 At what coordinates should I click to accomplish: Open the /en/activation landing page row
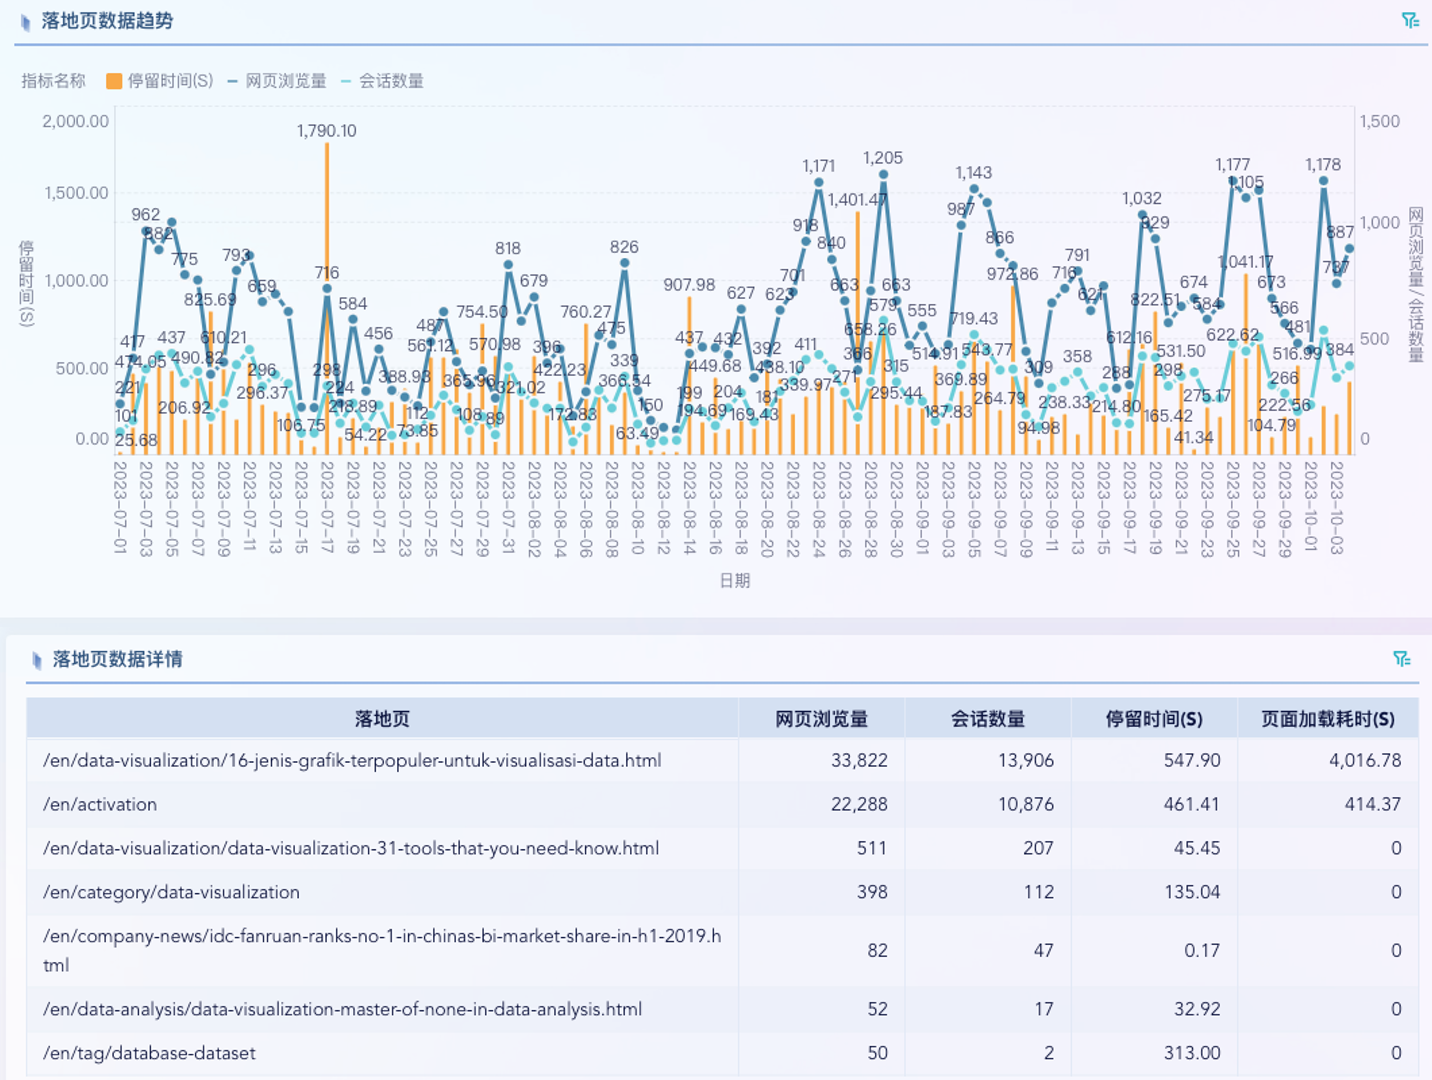100,804
